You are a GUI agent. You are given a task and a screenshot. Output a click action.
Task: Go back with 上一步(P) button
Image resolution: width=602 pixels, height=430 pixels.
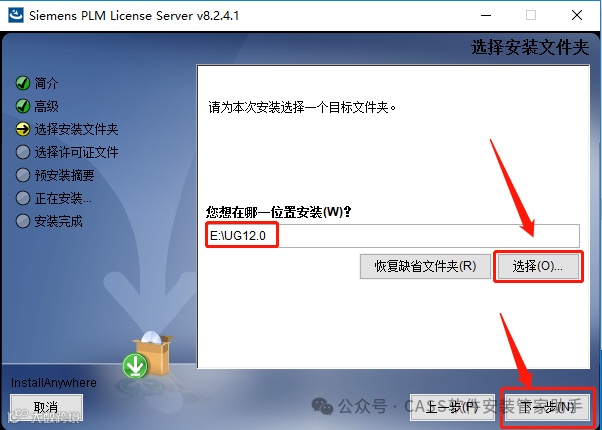[x=452, y=407]
